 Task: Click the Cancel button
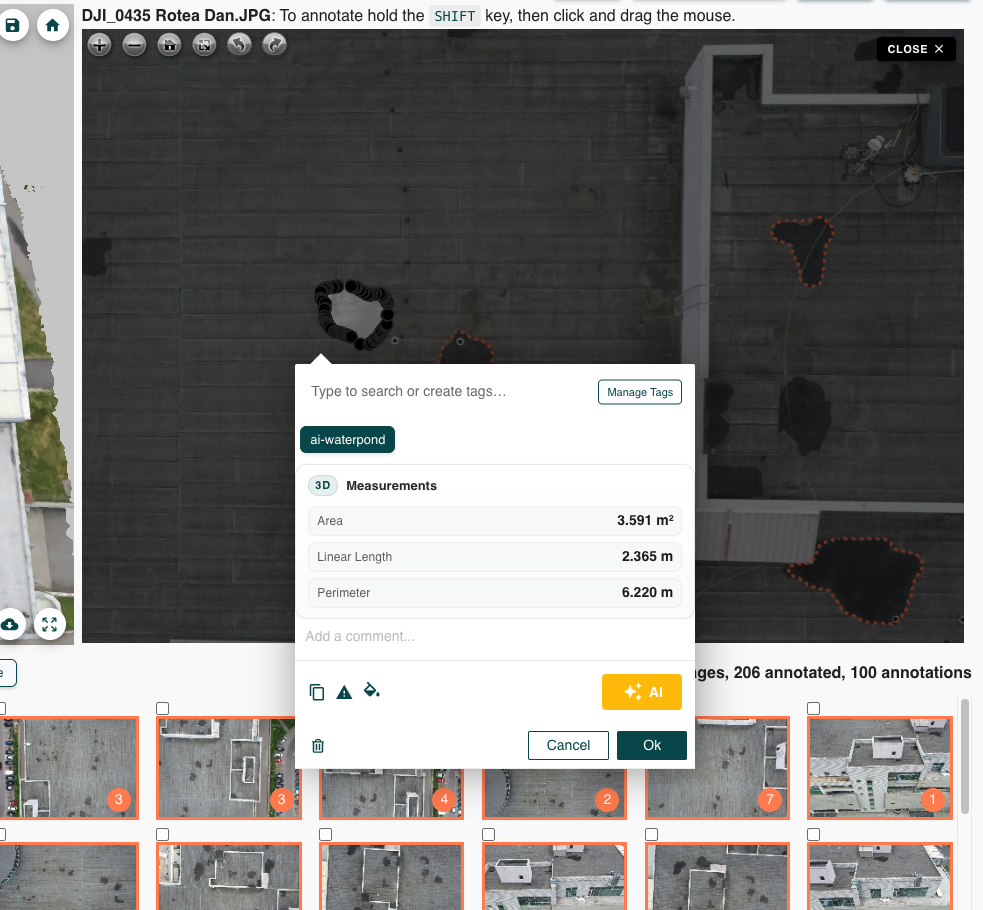568,745
